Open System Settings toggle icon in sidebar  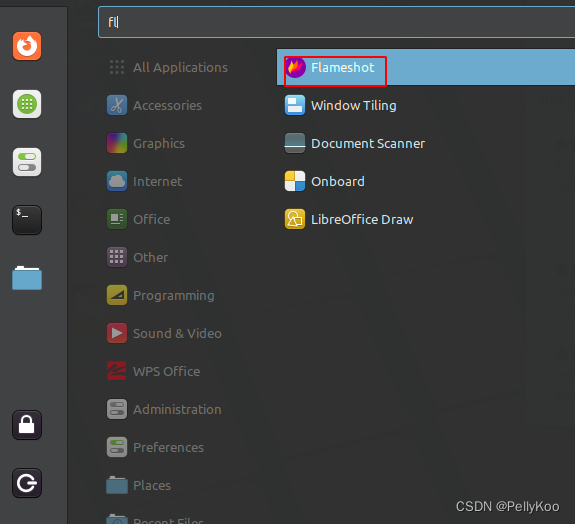(x=27, y=162)
